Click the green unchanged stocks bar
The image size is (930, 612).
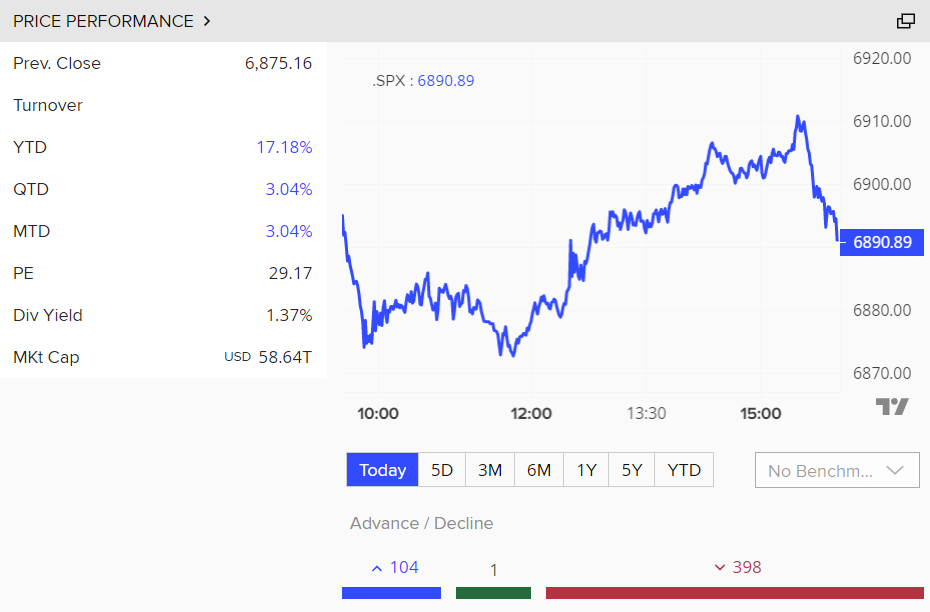493,593
